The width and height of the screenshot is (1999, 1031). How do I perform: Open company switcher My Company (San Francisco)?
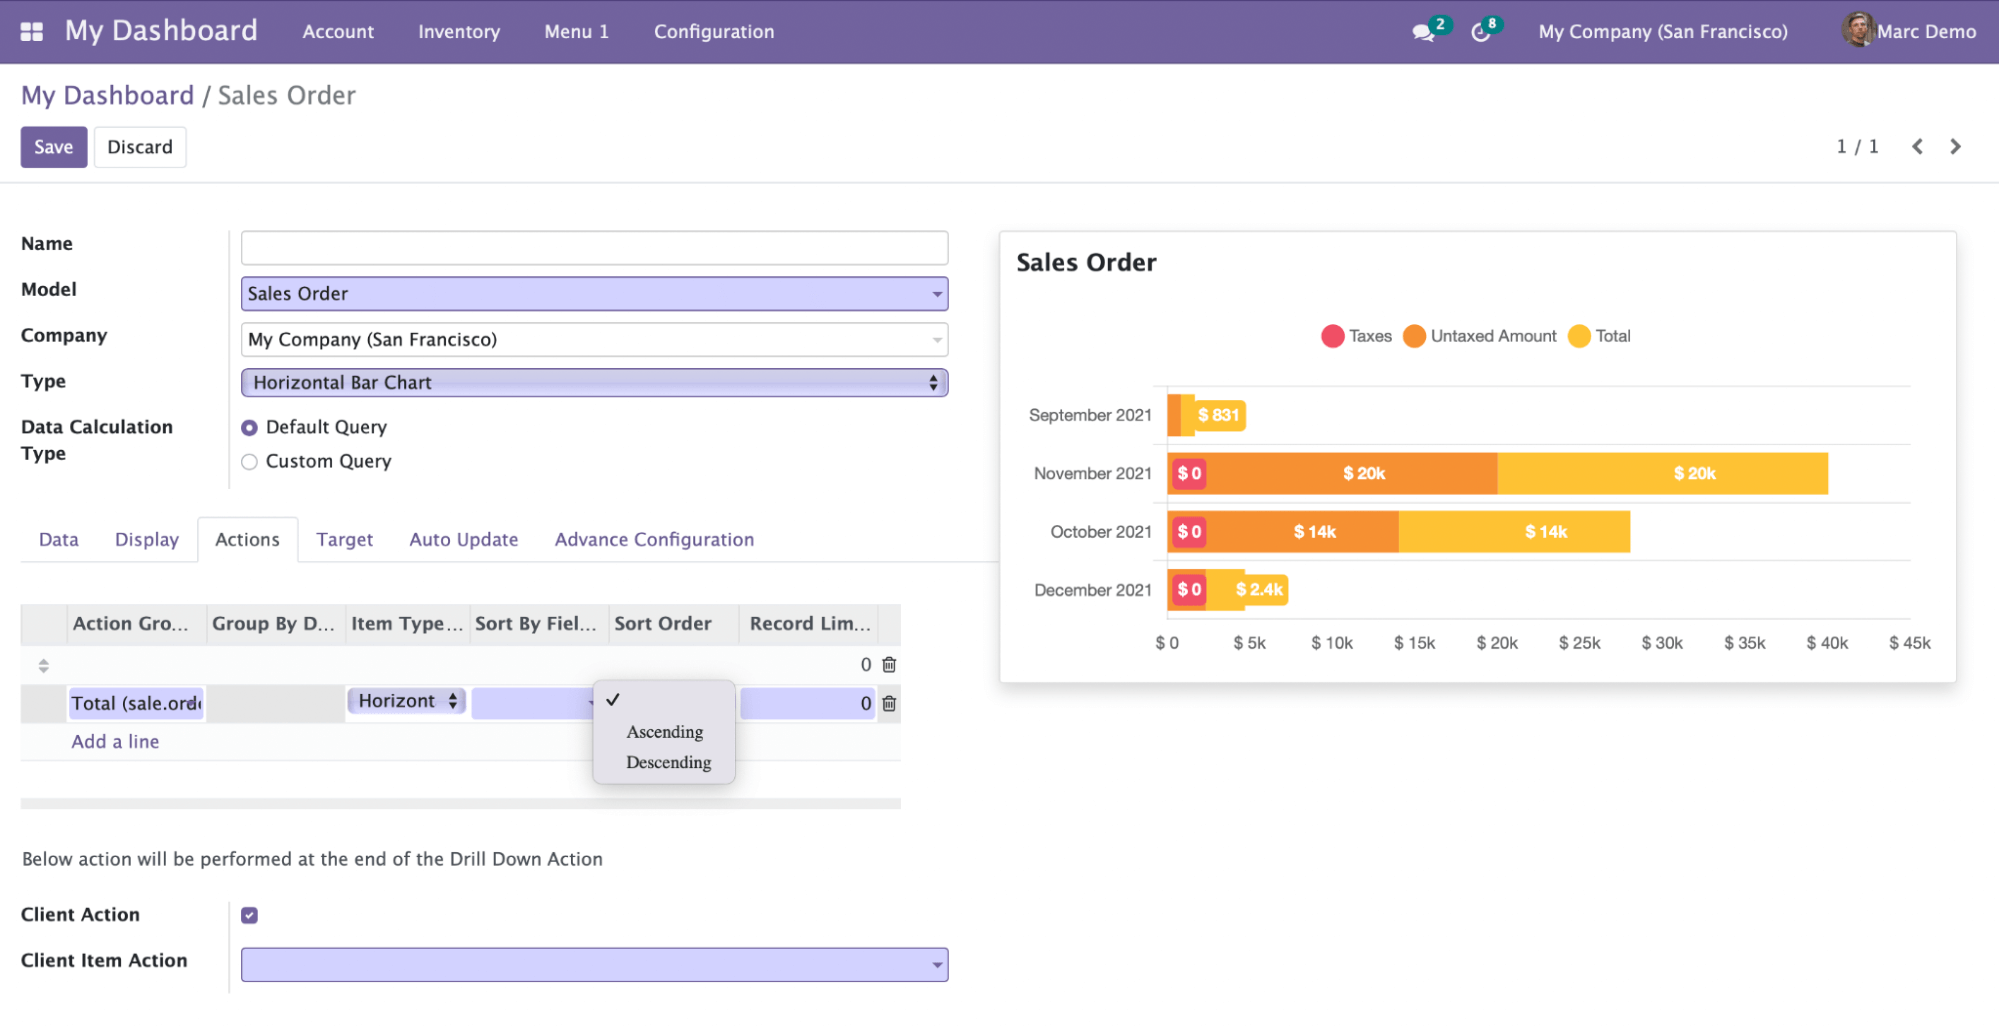(x=1663, y=32)
